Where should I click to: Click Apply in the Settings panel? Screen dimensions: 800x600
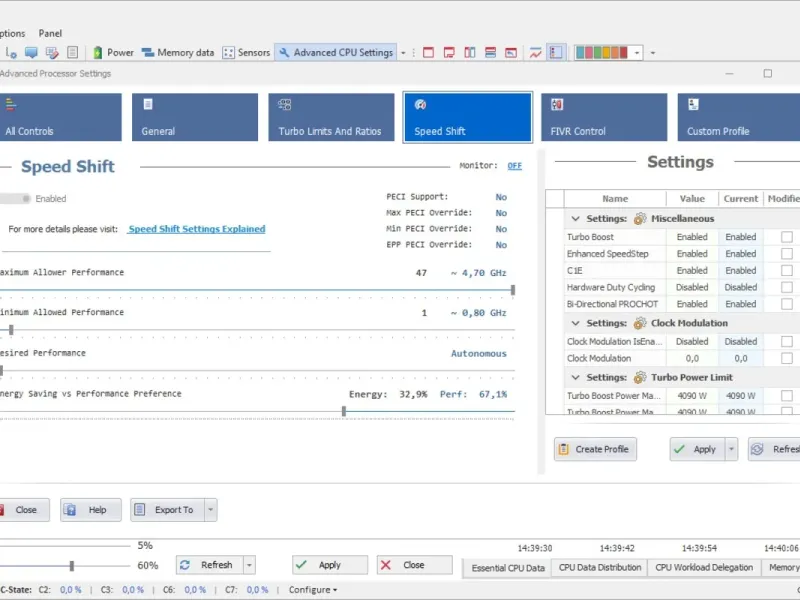(x=697, y=449)
